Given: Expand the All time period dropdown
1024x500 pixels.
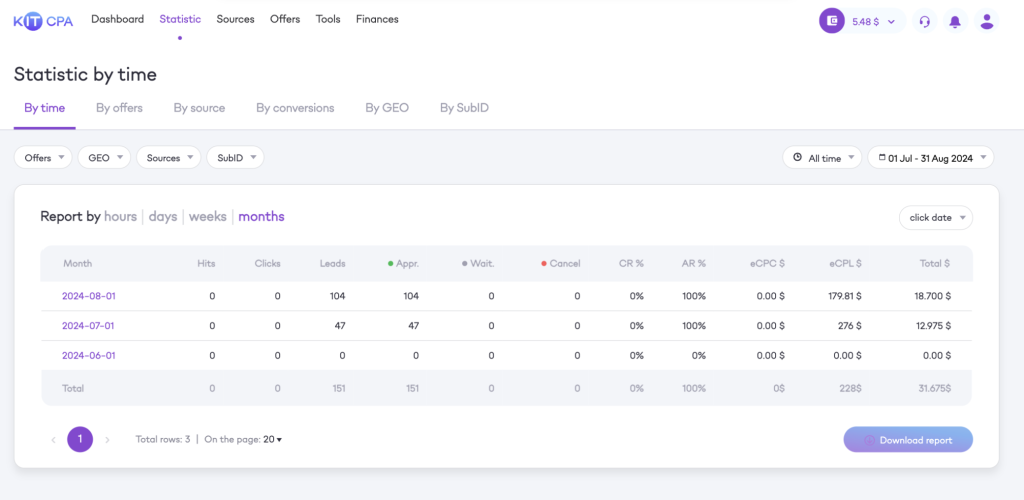Looking at the screenshot, I should pyautogui.click(x=822, y=157).
